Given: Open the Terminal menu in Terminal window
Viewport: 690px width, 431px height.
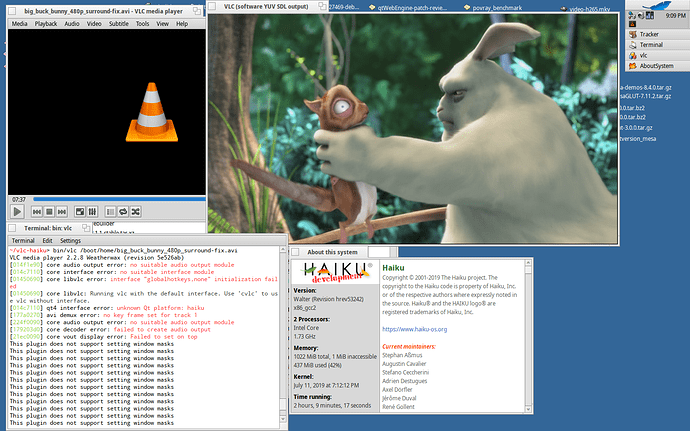Looking at the screenshot, I should (23, 241).
